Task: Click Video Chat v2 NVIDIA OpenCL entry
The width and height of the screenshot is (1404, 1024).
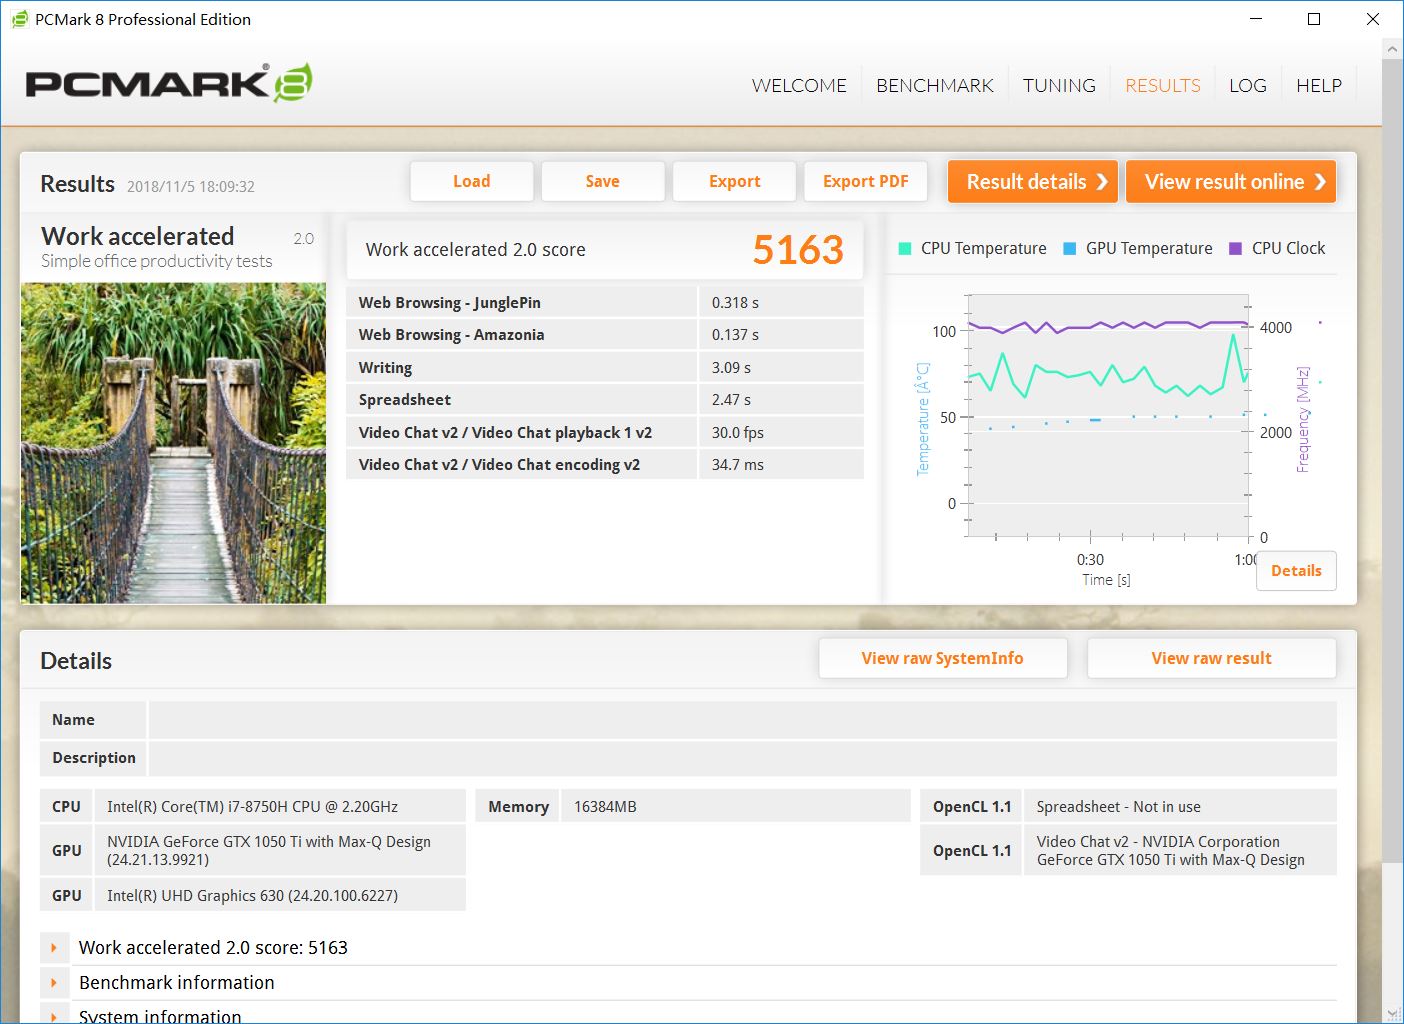Action: [x=1180, y=851]
